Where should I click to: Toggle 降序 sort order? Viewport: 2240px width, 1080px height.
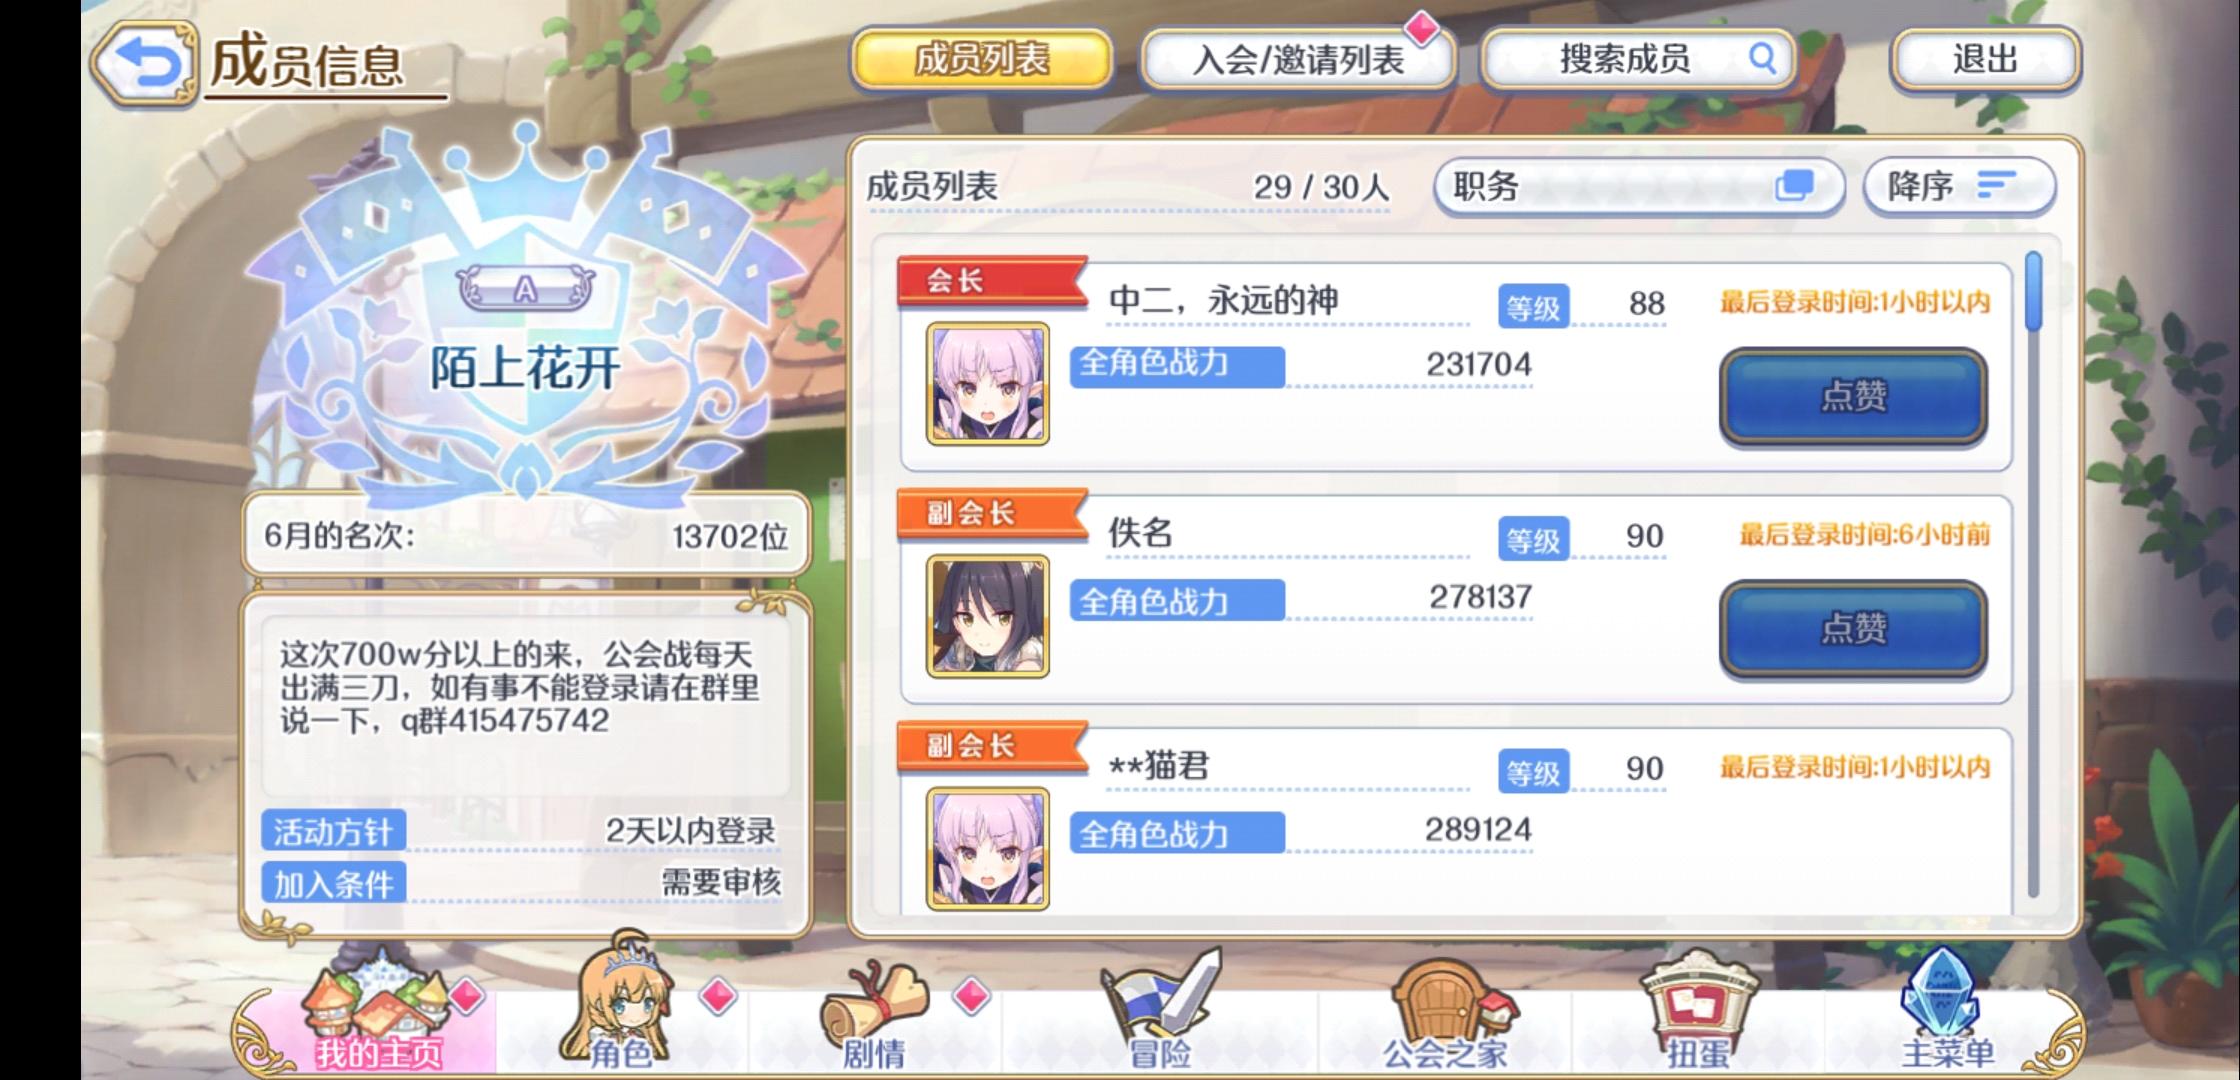(x=1959, y=186)
